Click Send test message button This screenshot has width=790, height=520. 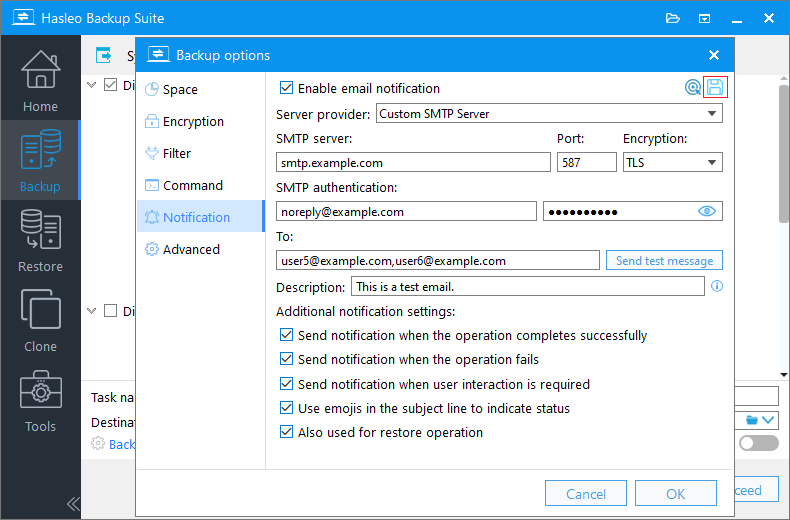664,261
